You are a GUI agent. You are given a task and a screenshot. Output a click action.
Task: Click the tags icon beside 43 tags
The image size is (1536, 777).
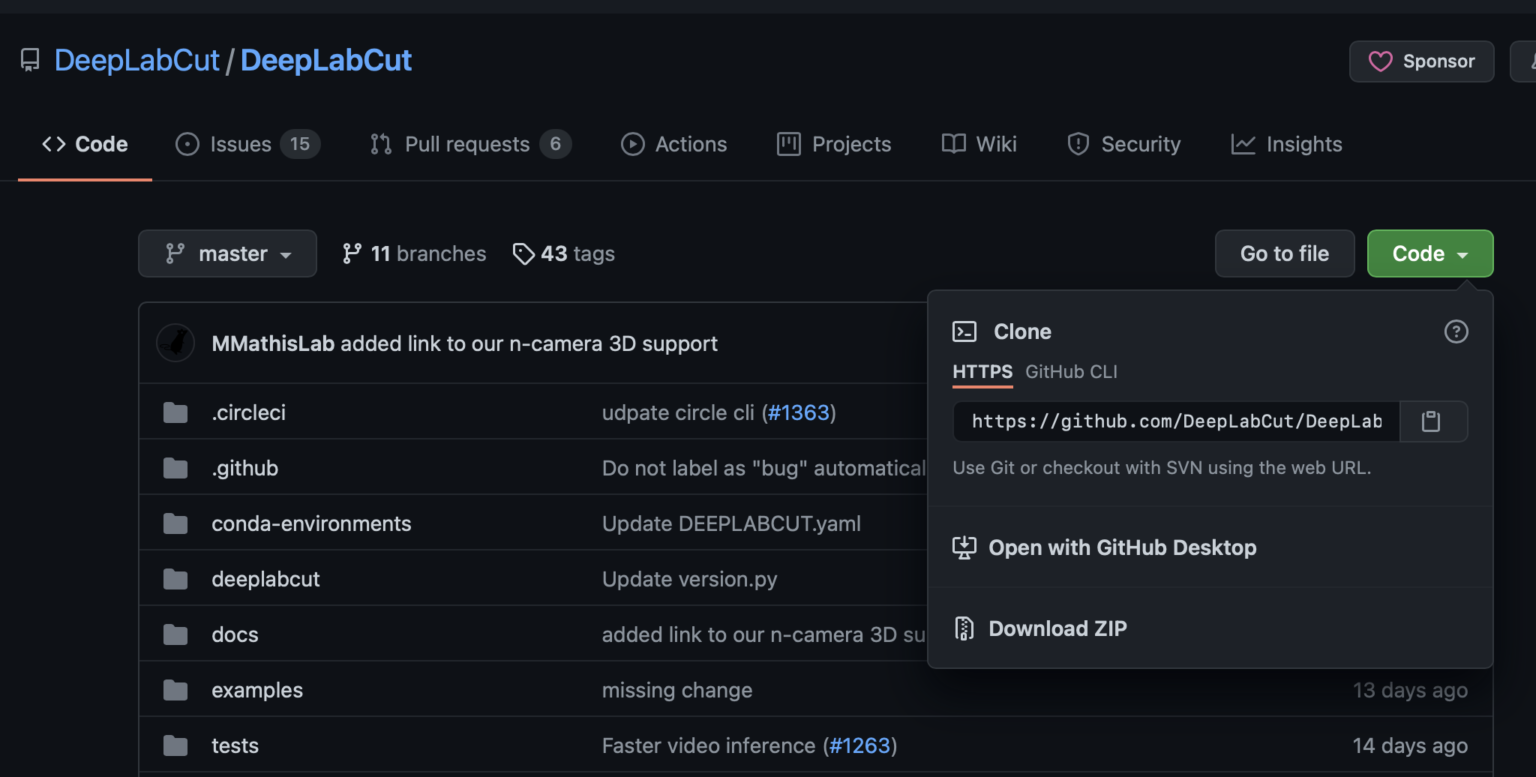click(x=524, y=253)
